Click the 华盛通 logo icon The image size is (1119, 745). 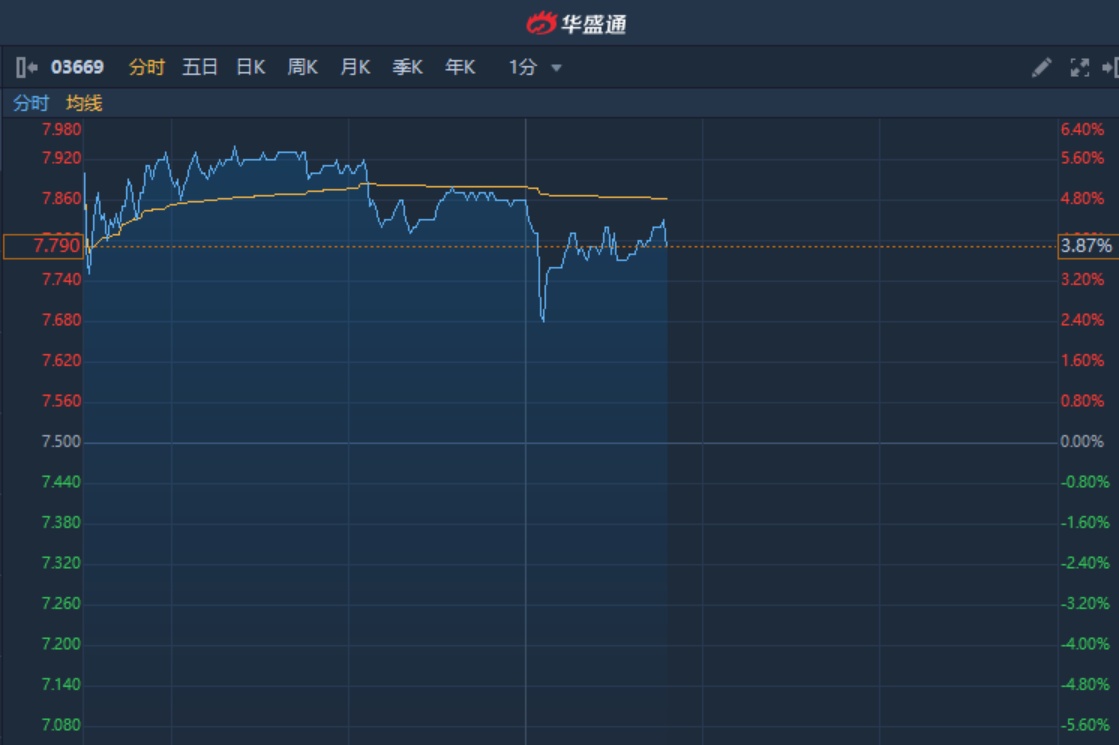point(541,22)
